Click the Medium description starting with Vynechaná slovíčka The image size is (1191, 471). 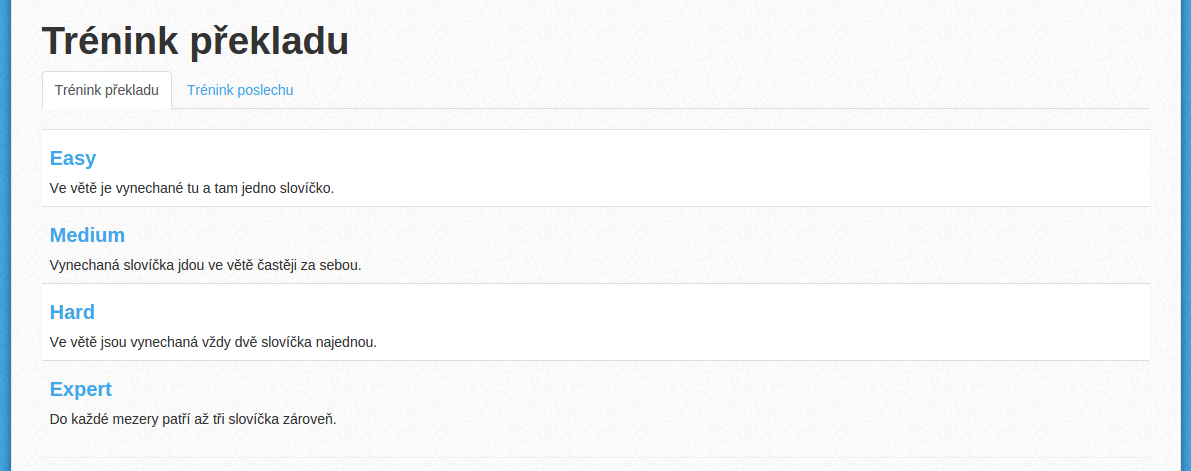(206, 265)
